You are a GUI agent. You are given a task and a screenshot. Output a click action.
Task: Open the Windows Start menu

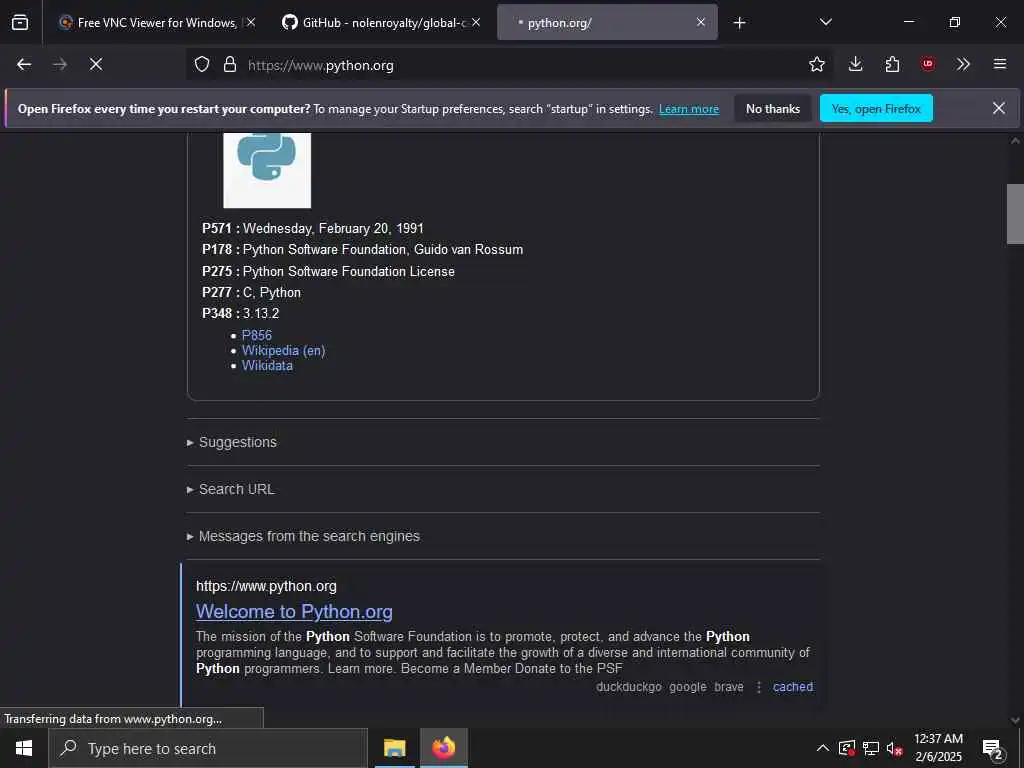(24, 748)
